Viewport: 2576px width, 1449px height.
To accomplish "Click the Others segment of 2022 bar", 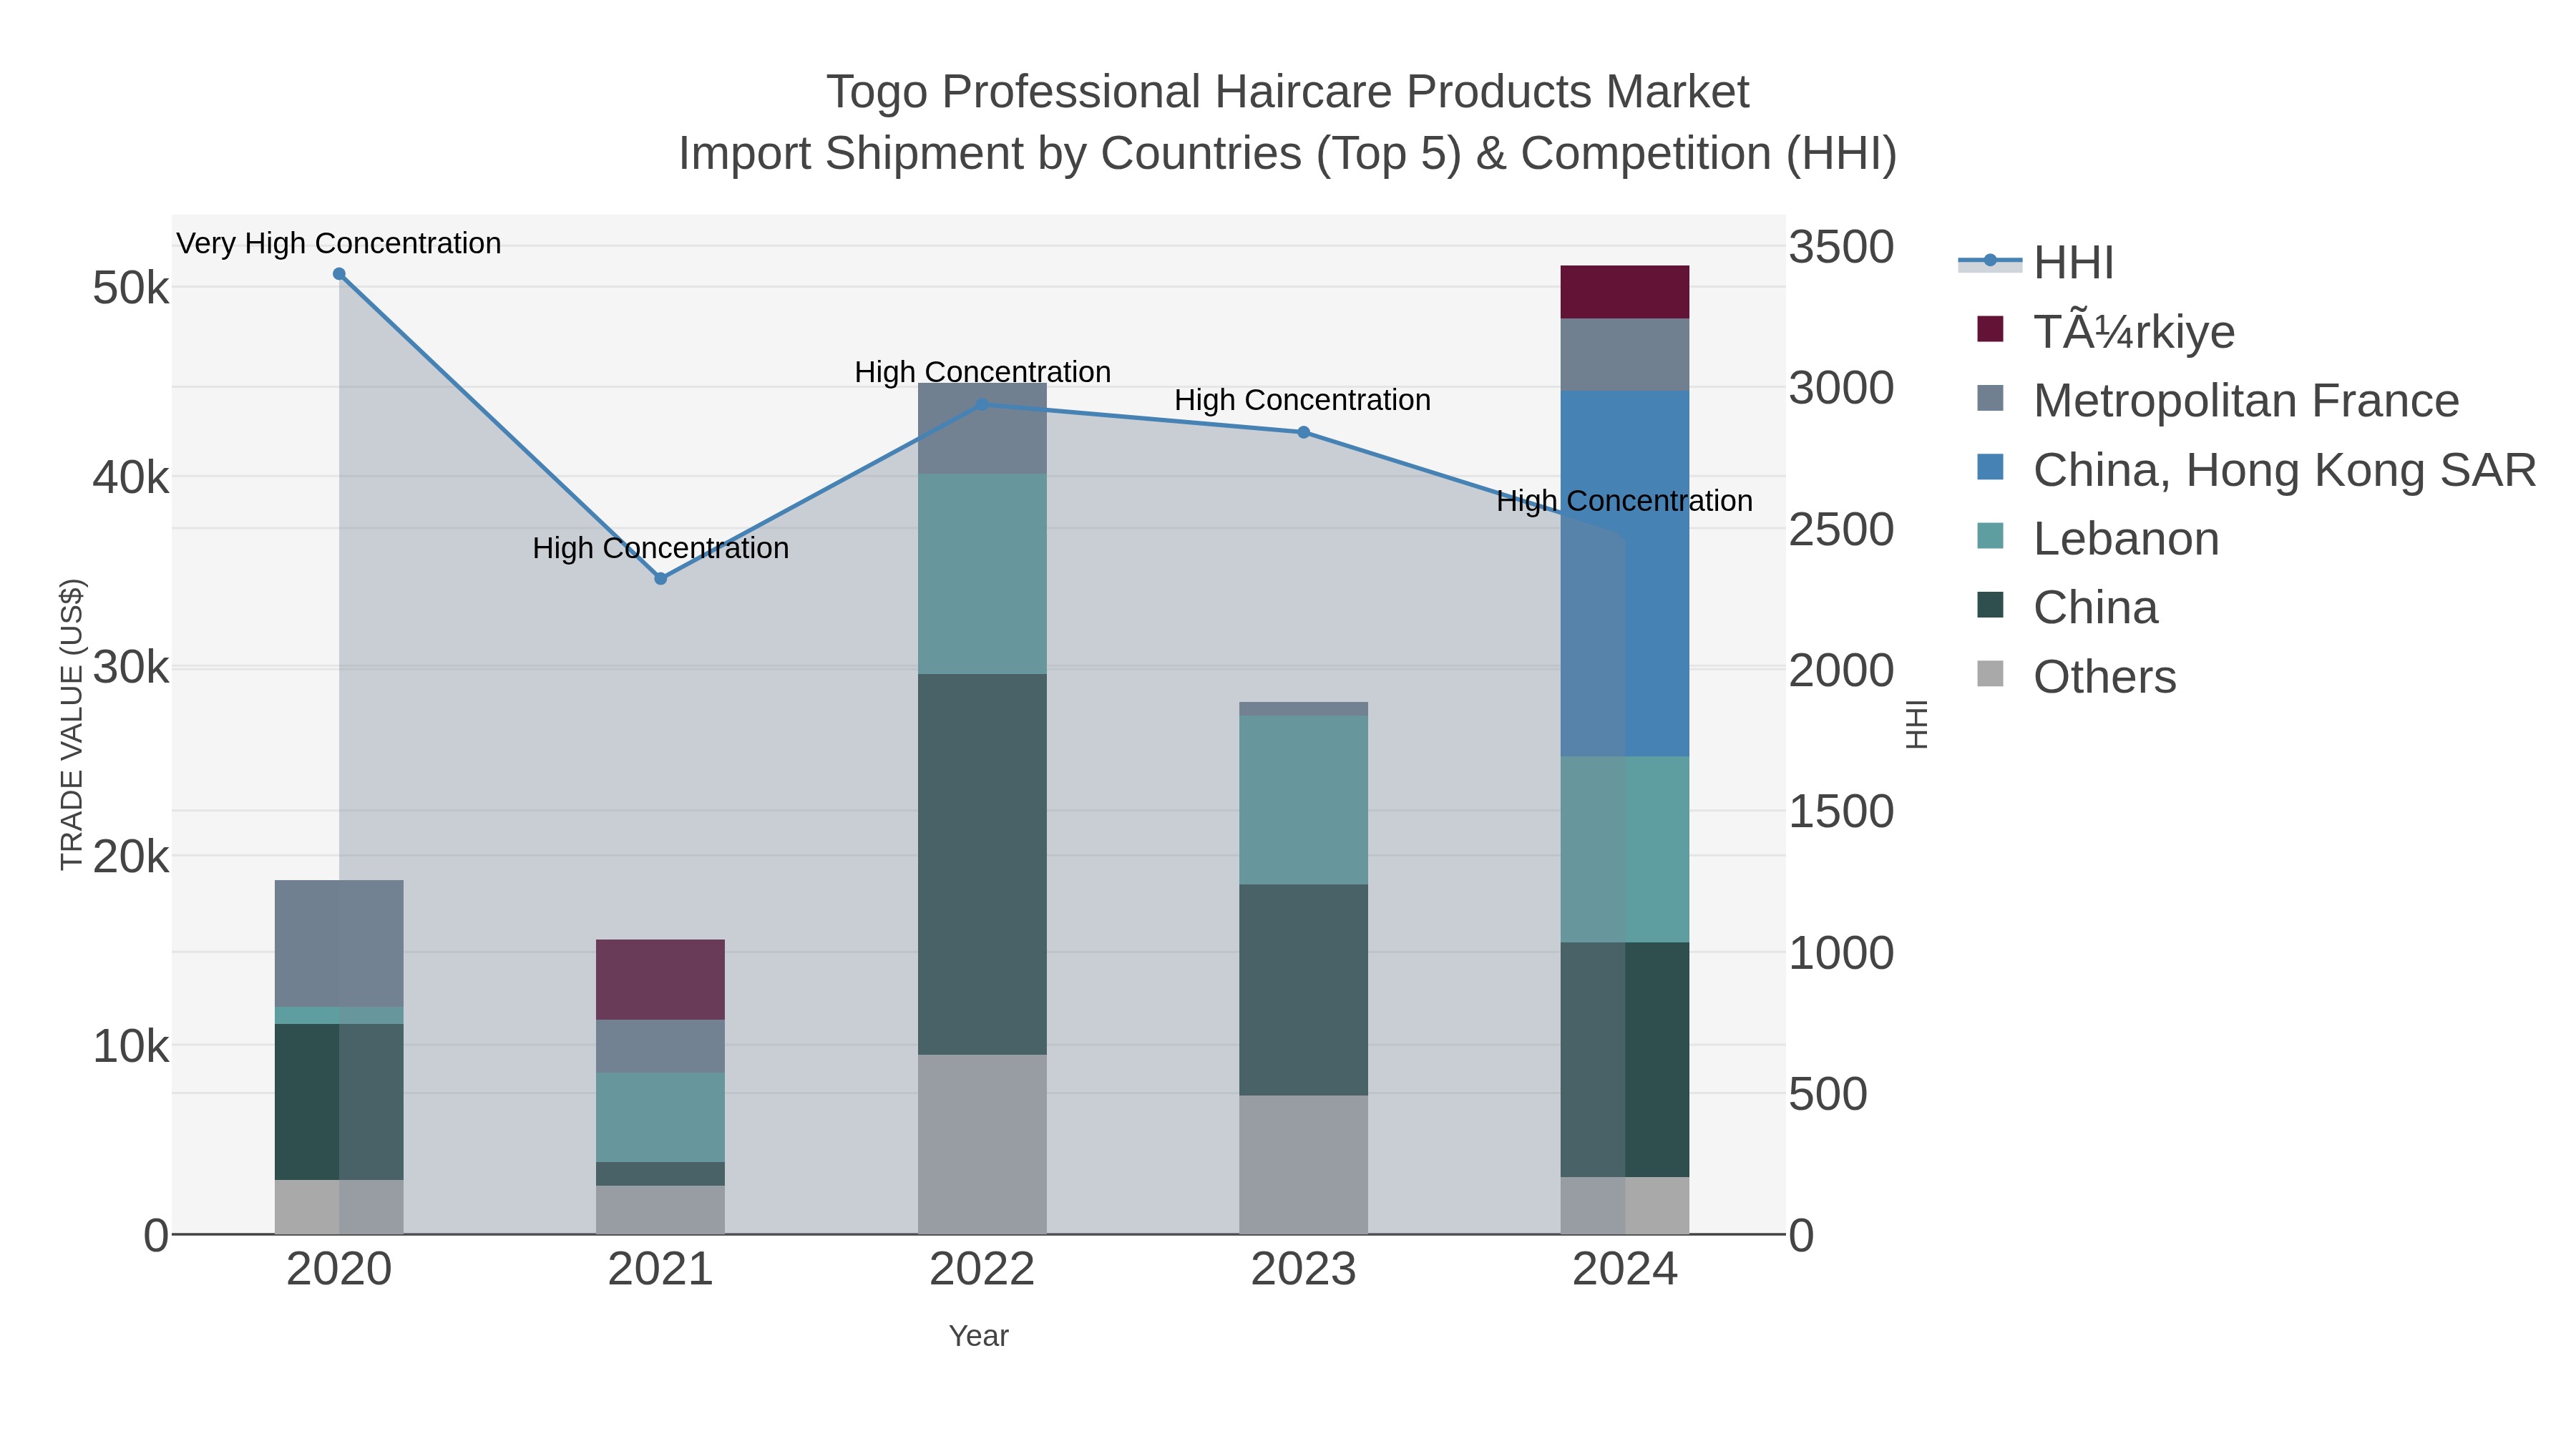I will (x=982, y=1145).
